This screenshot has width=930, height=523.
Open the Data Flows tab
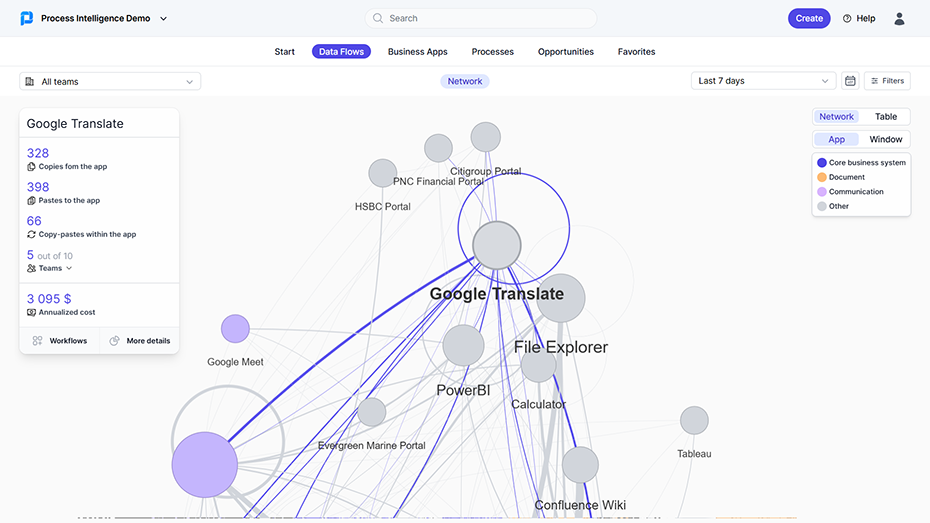click(341, 52)
